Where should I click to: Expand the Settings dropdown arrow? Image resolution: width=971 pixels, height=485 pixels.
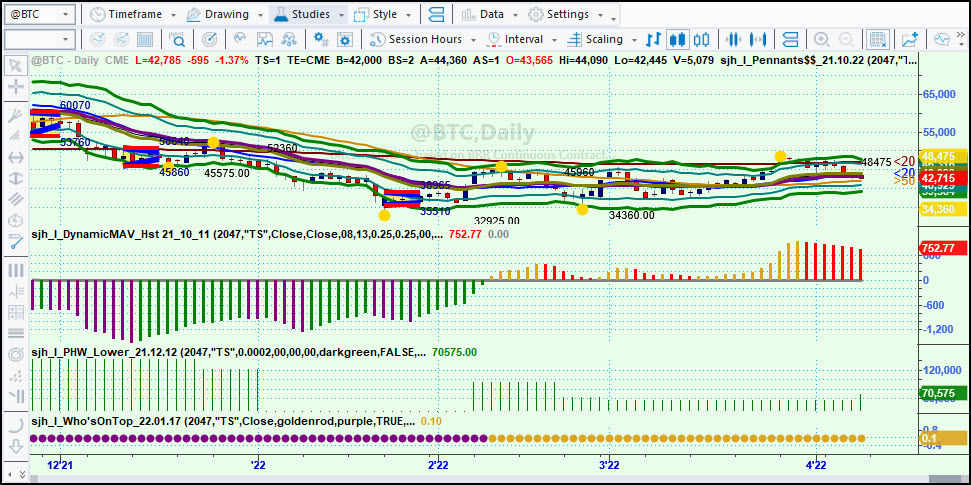point(601,14)
